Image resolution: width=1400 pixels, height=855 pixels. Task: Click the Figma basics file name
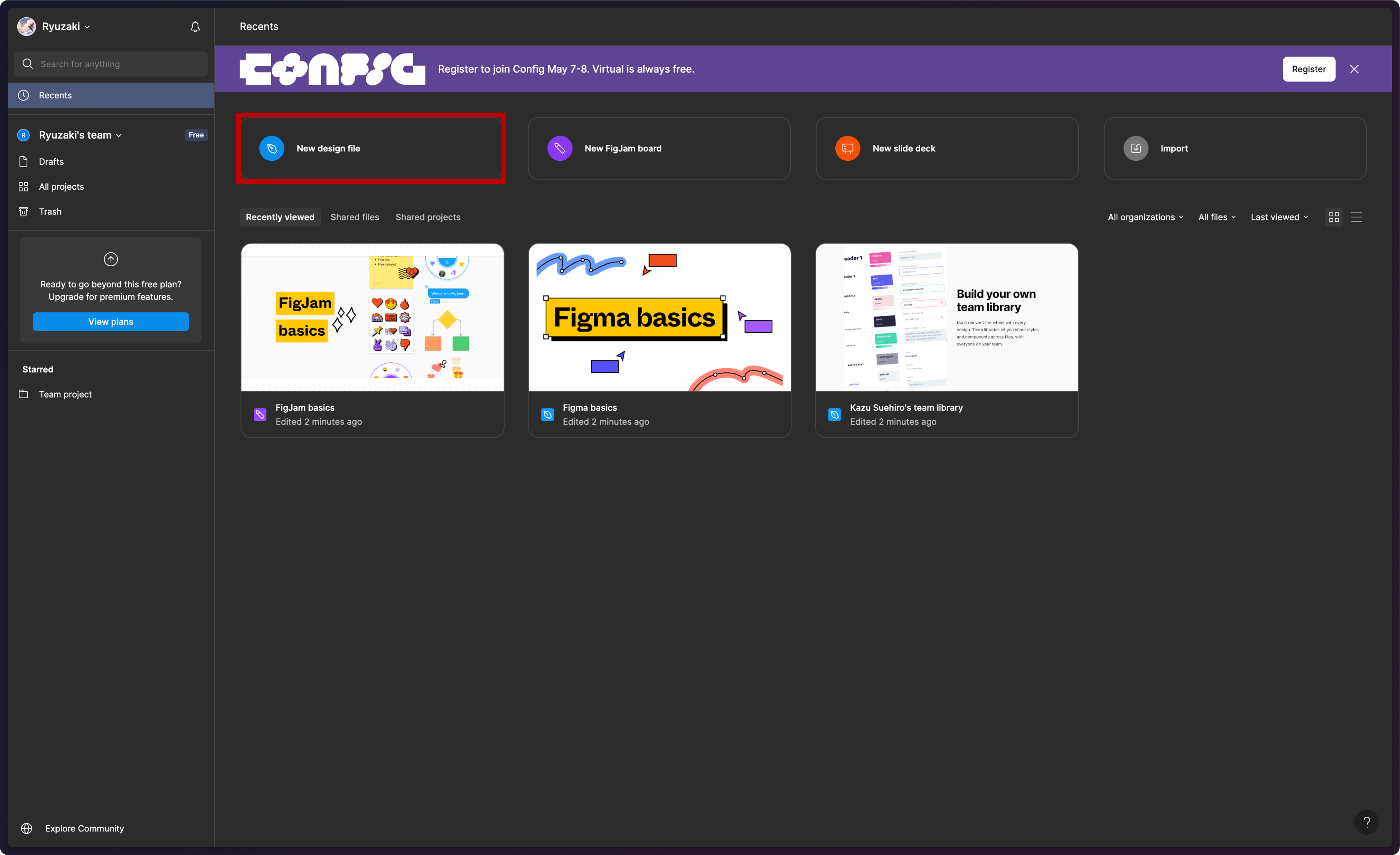point(590,408)
